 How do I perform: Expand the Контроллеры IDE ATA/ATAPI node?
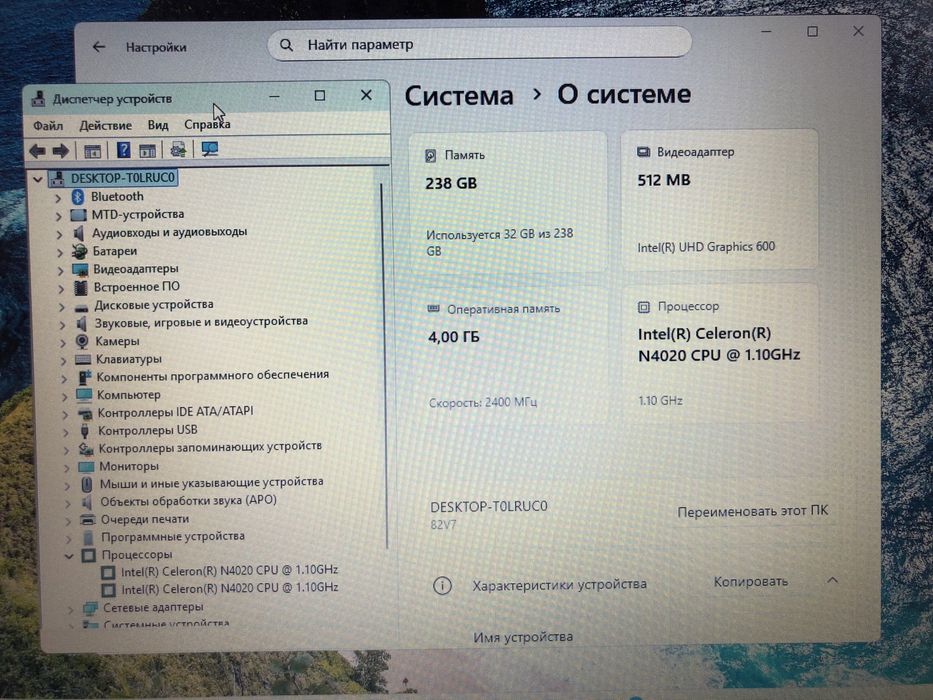click(x=65, y=414)
